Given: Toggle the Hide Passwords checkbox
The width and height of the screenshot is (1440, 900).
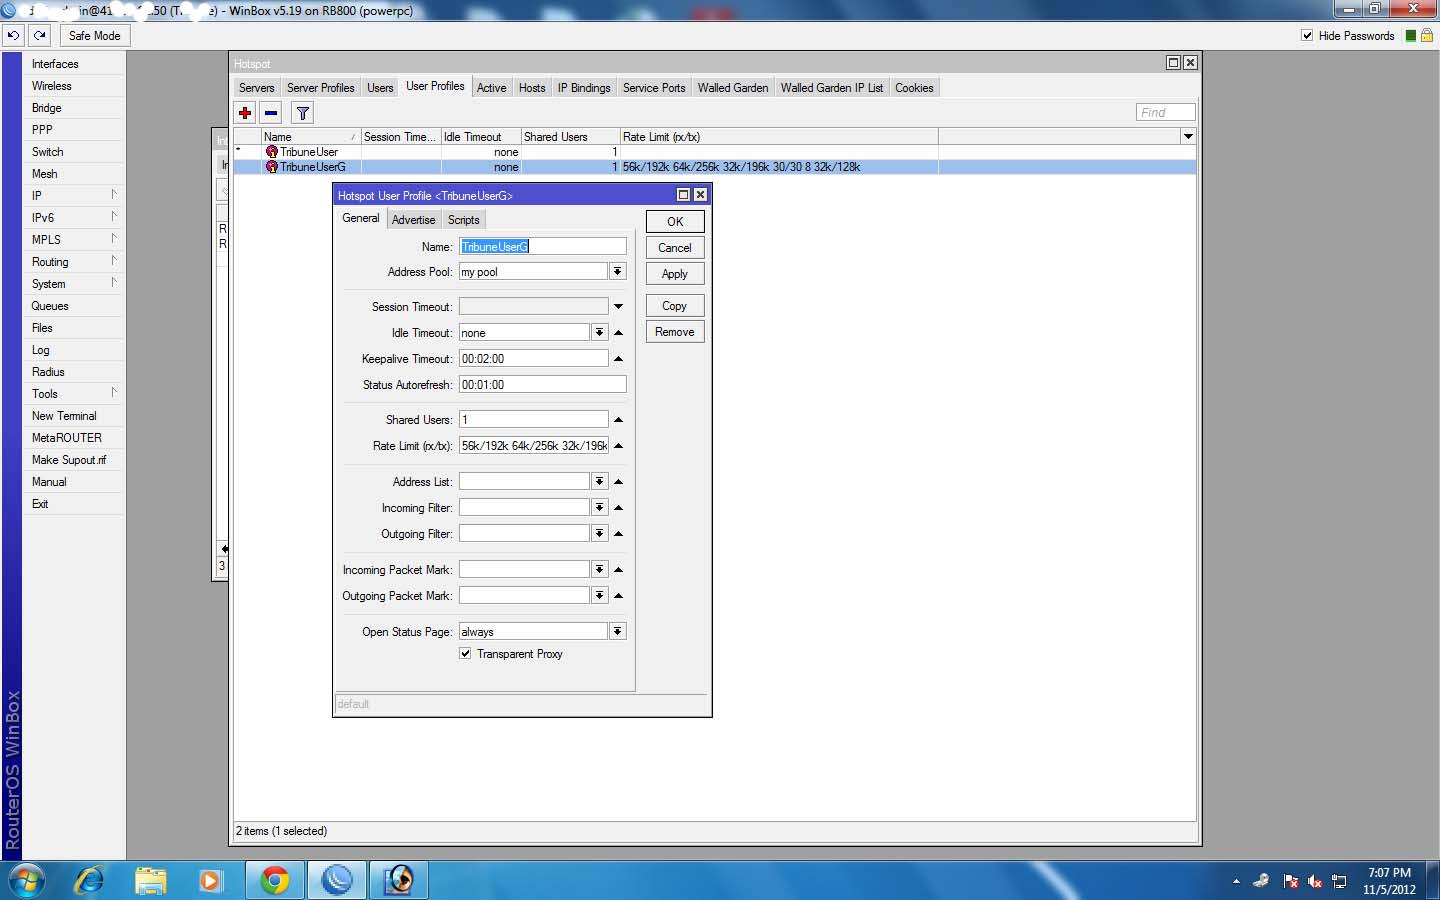Looking at the screenshot, I should coord(1307,35).
